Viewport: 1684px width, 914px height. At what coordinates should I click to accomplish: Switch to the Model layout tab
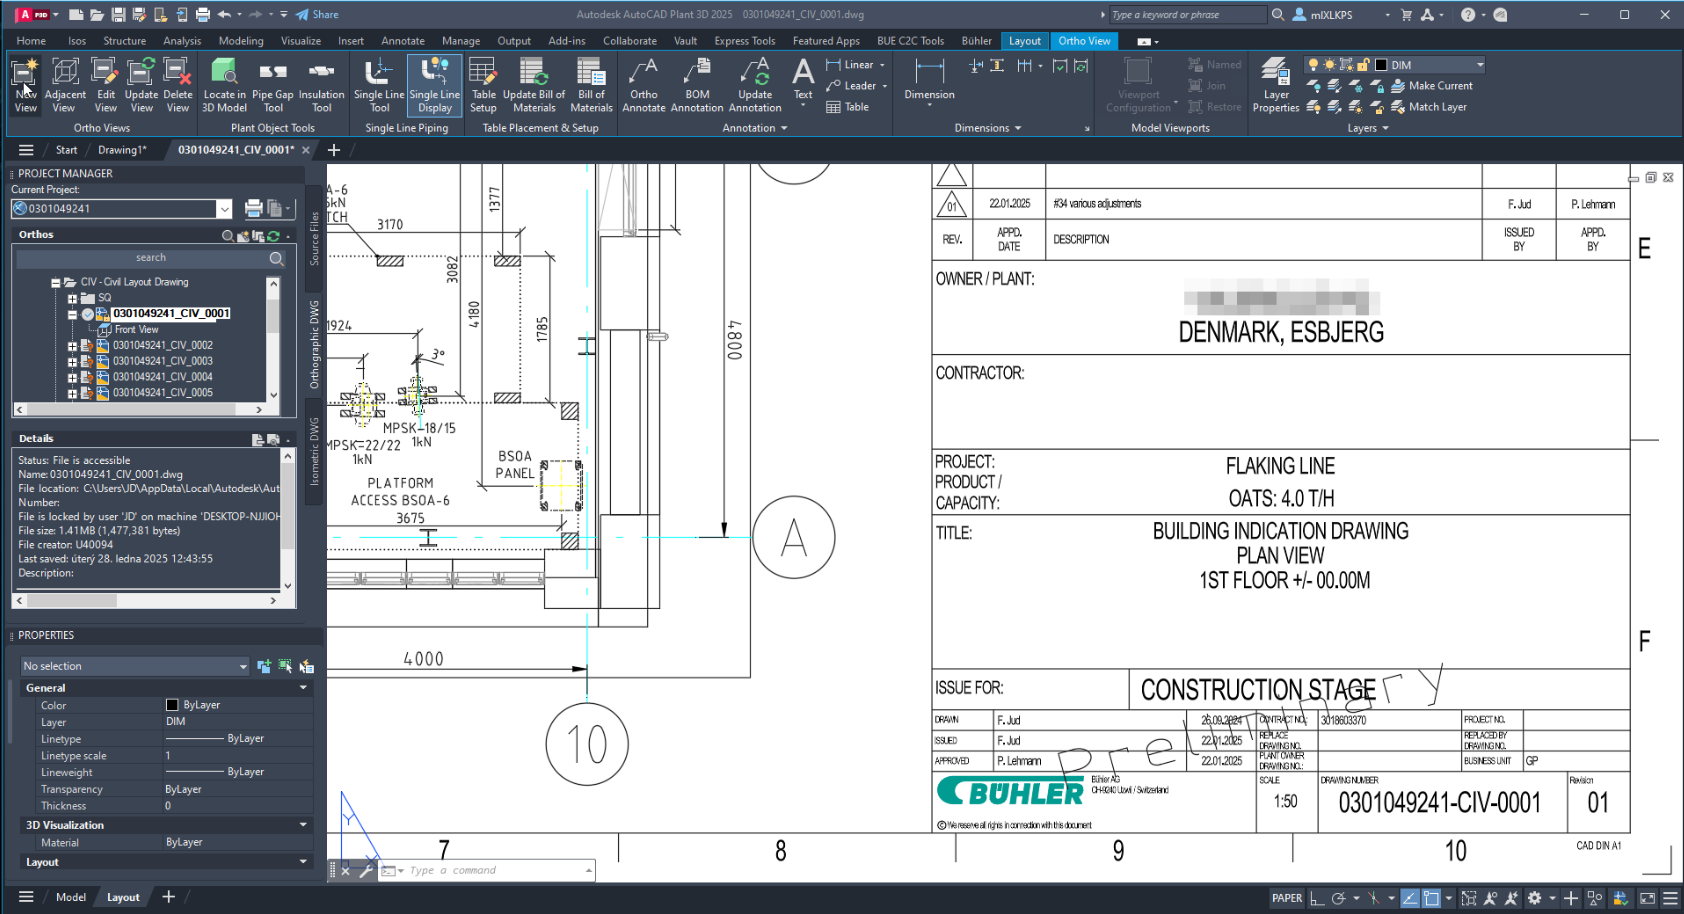point(70,898)
